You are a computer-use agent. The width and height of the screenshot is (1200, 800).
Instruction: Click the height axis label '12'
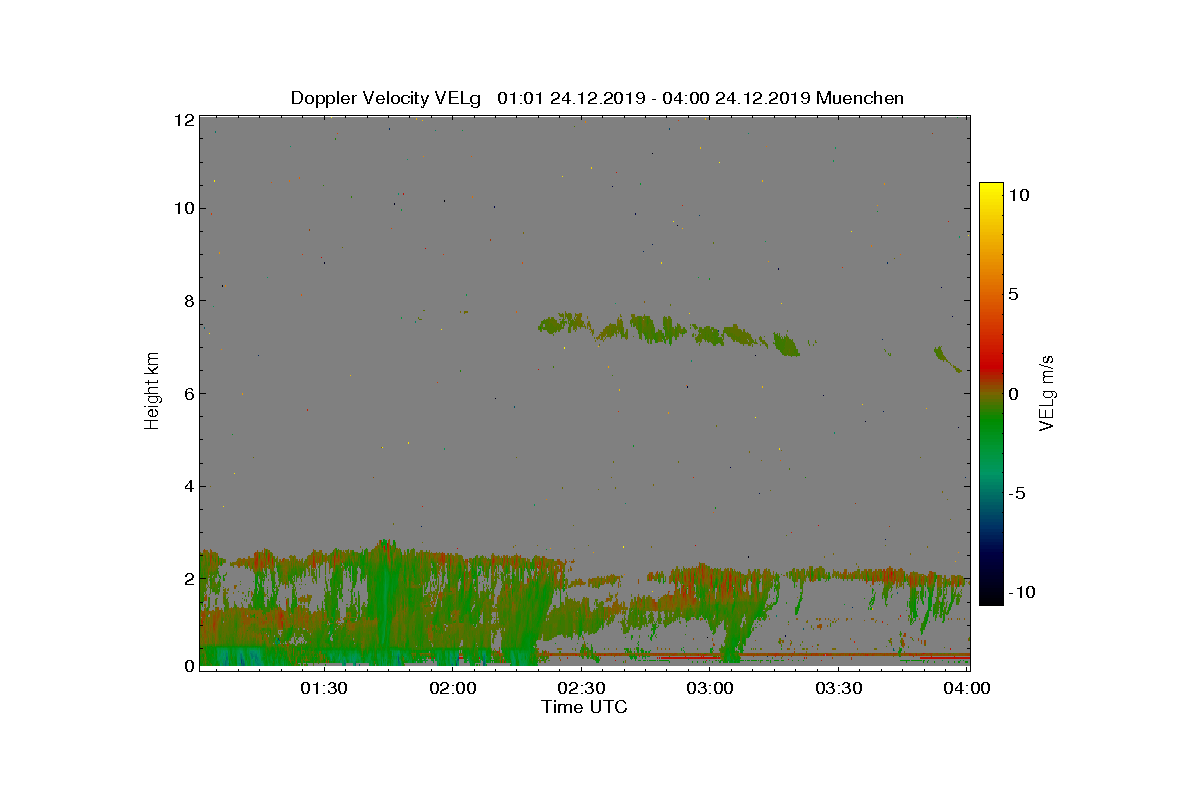click(x=182, y=119)
